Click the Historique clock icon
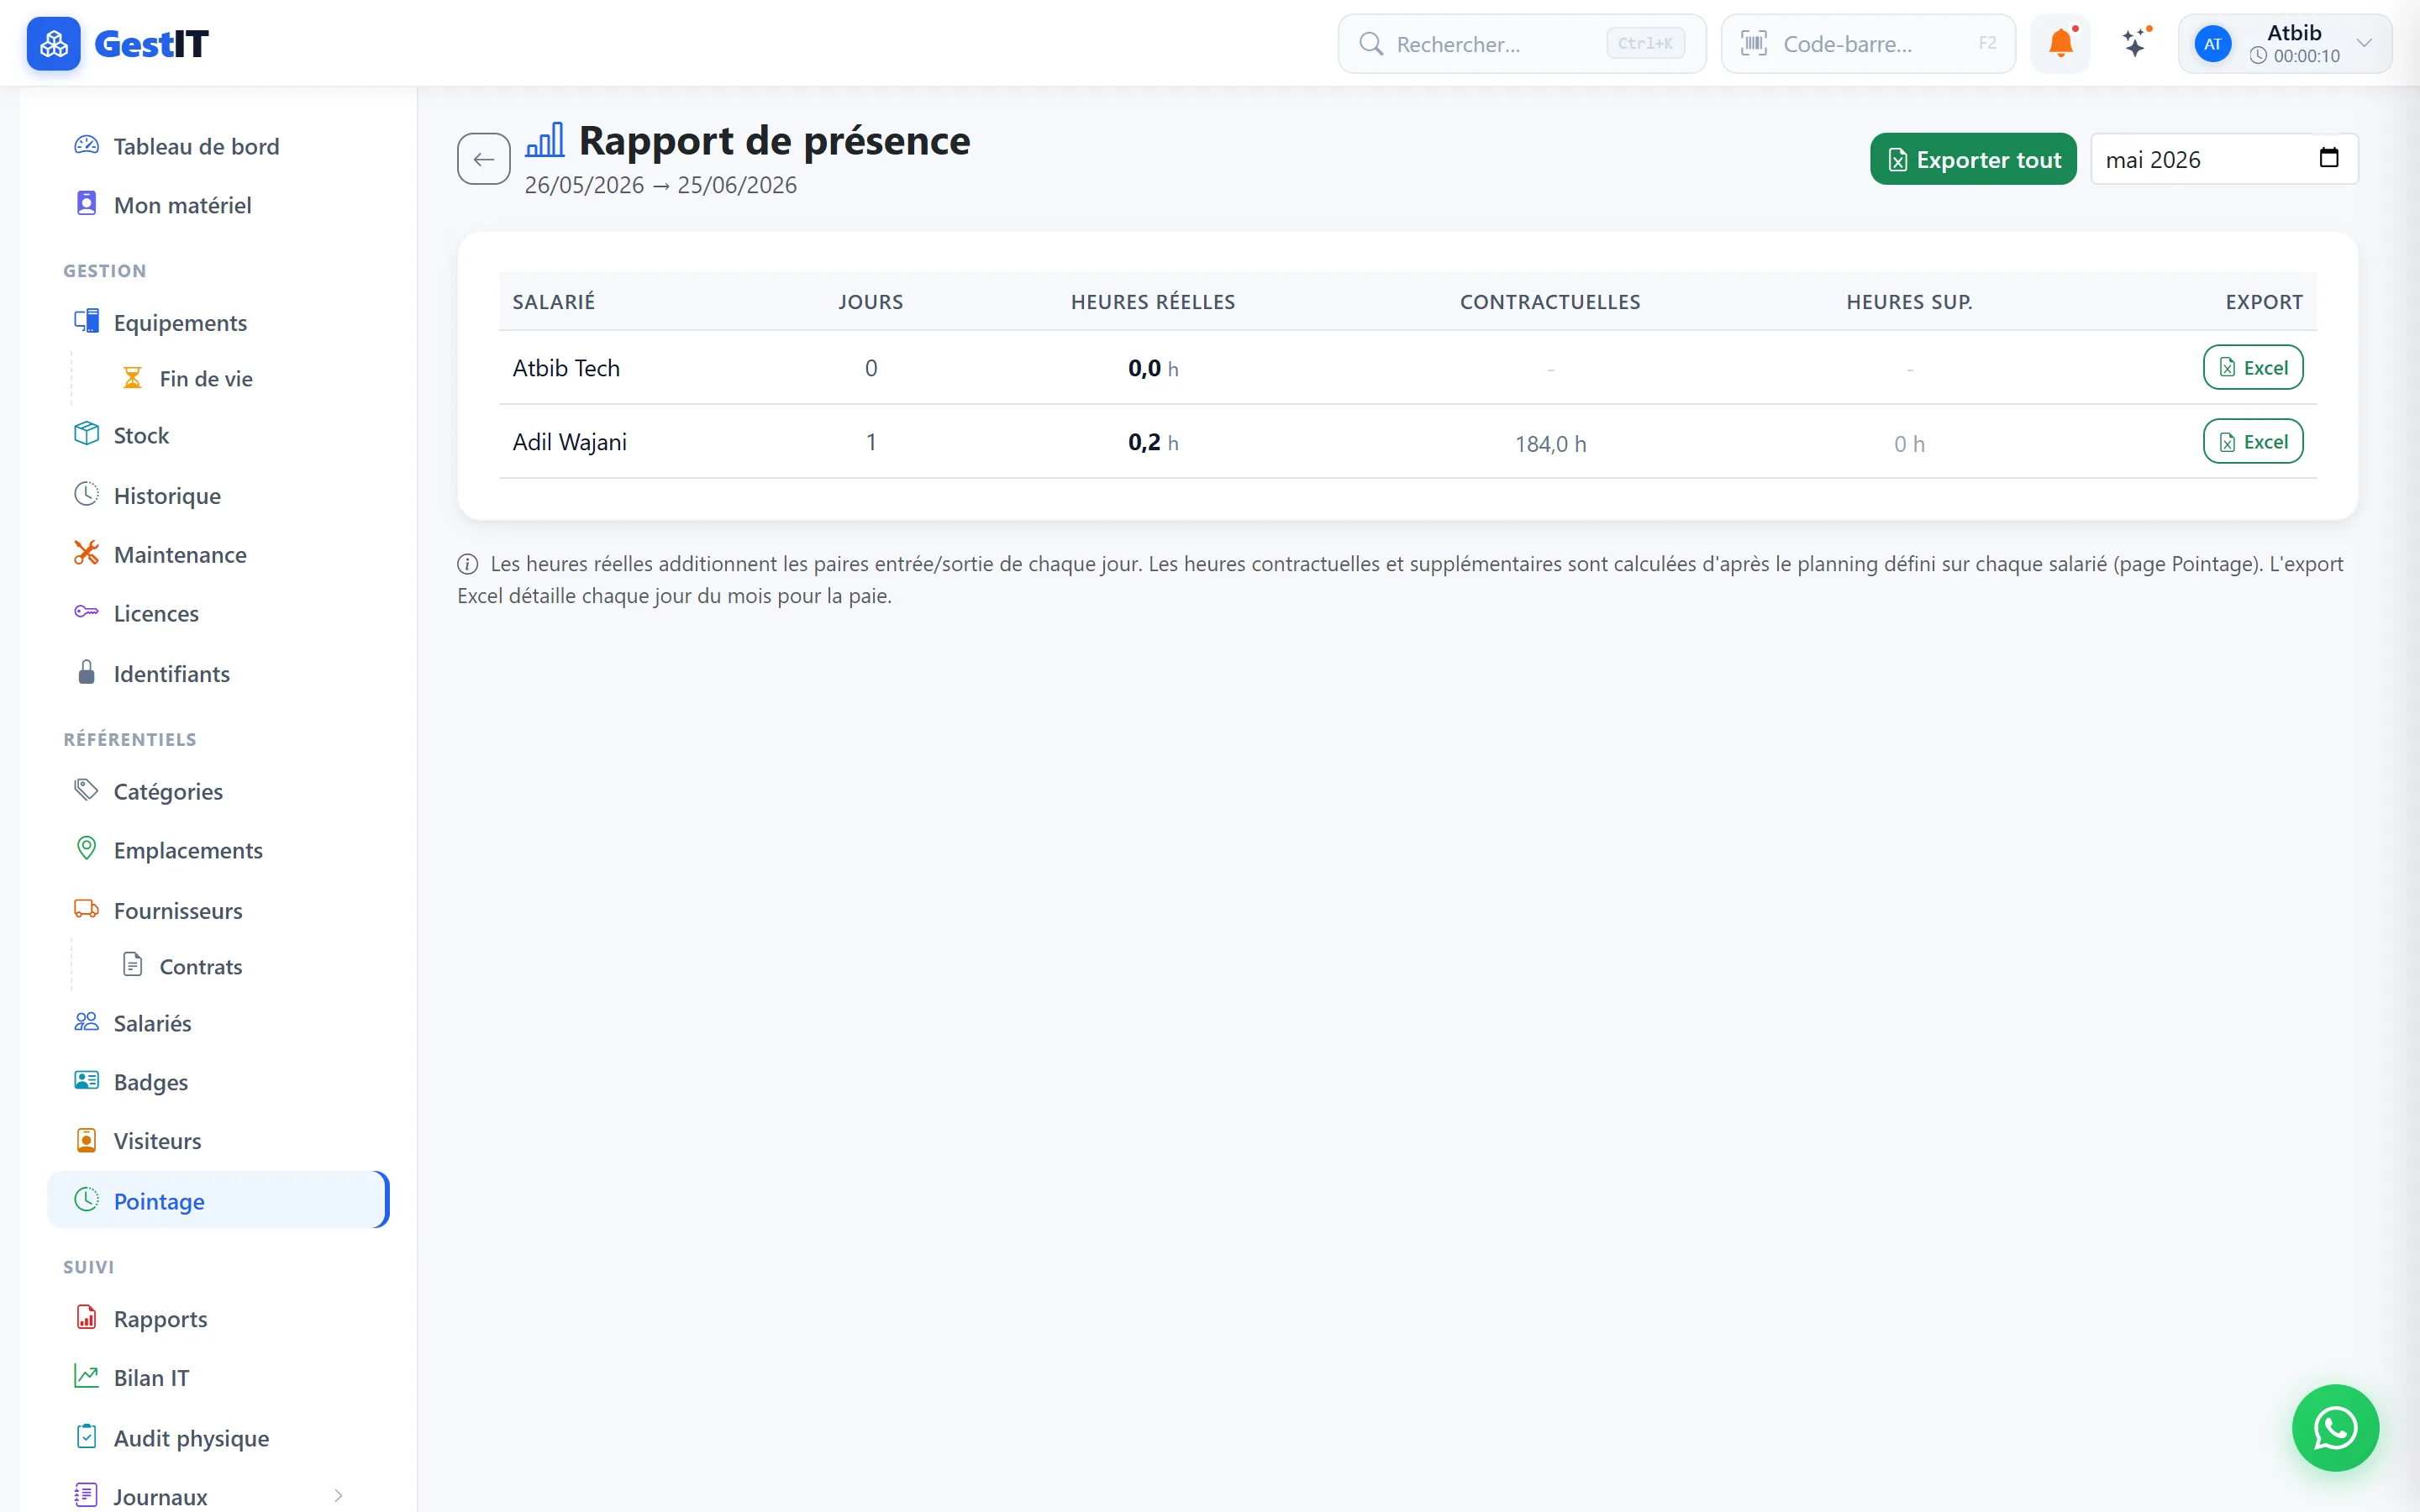The image size is (2420, 1512). tap(87, 494)
